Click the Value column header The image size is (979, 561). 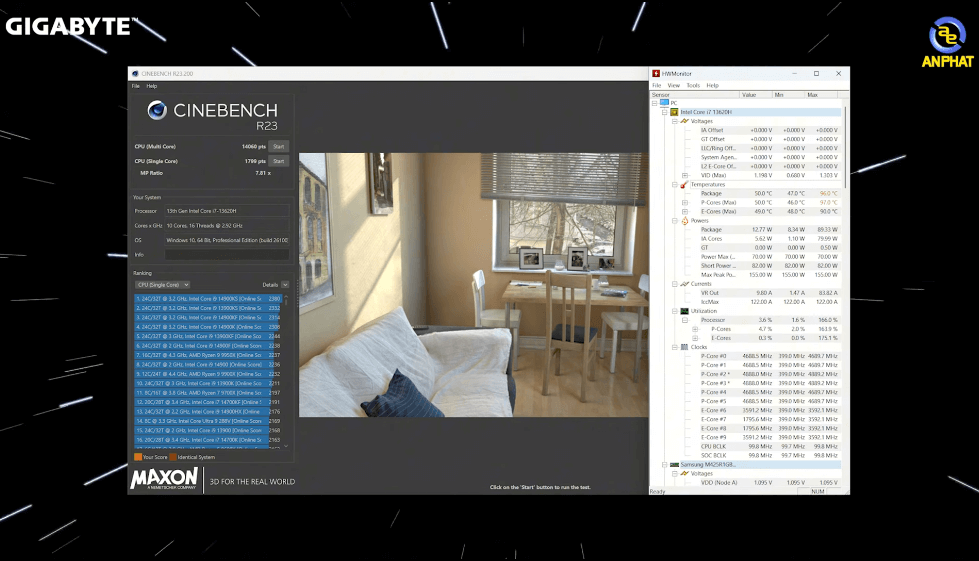click(x=755, y=95)
